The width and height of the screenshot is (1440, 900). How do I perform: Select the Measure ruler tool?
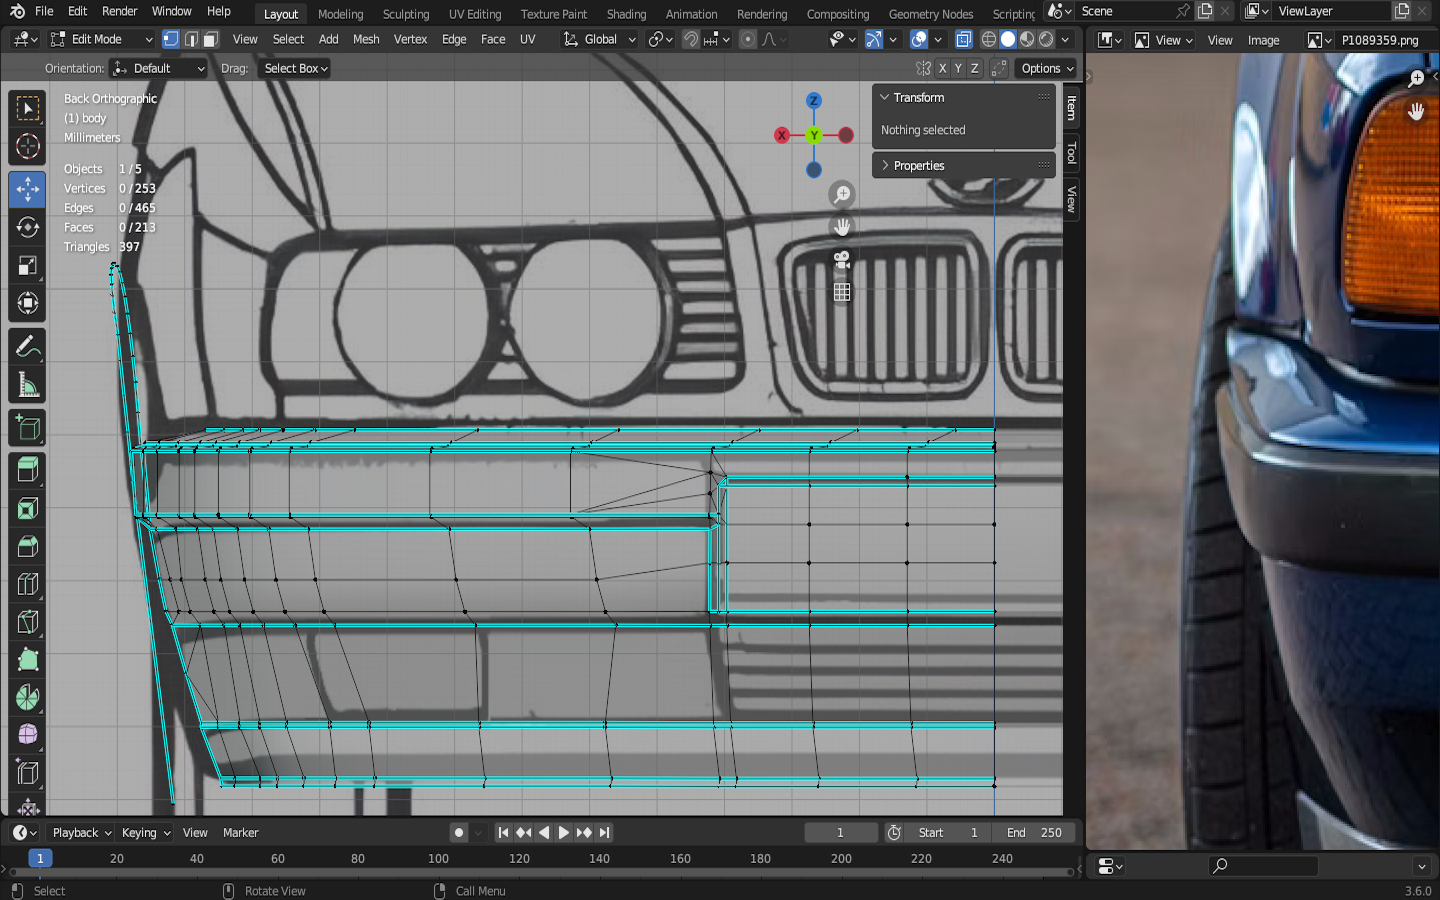(x=27, y=386)
